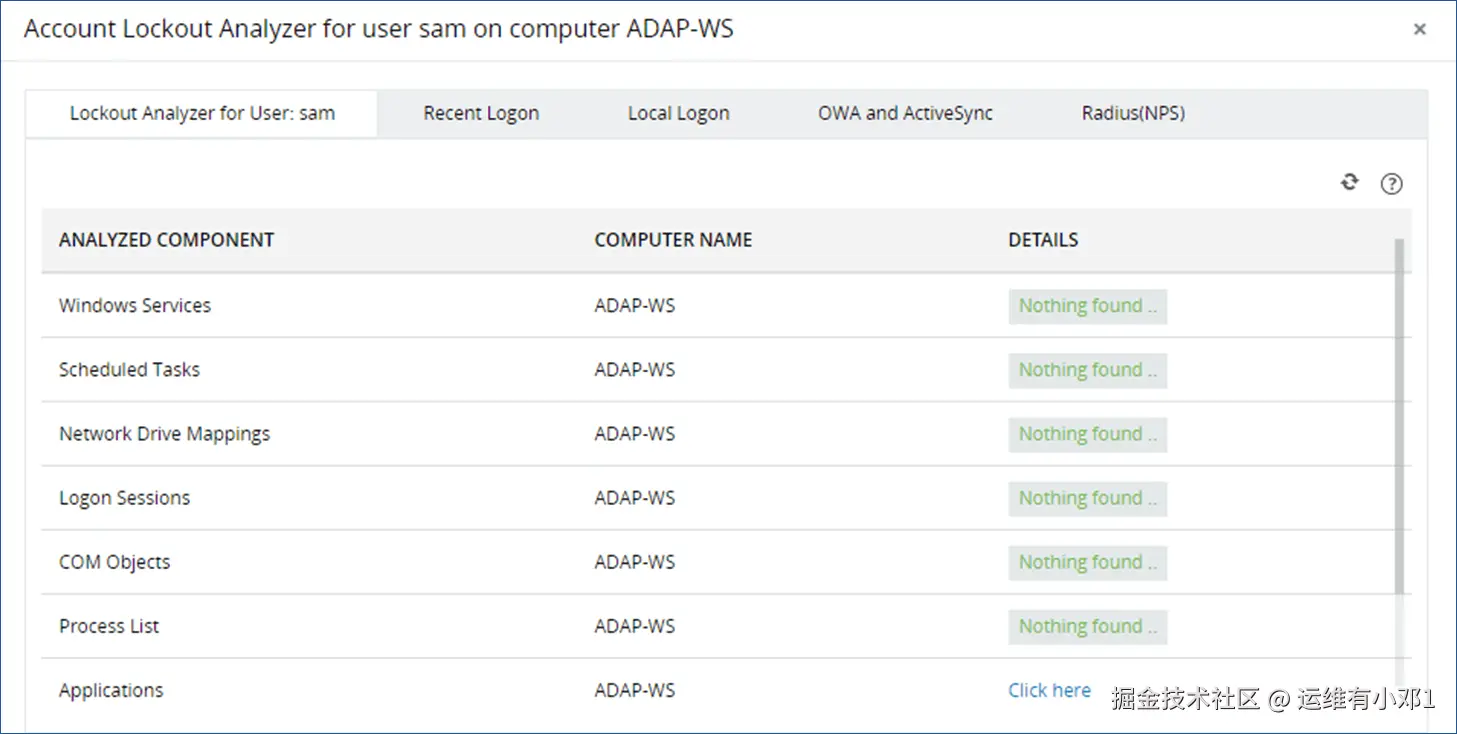Close the Account Lockout Analyzer dialog
1457x734 pixels.
(1419, 30)
